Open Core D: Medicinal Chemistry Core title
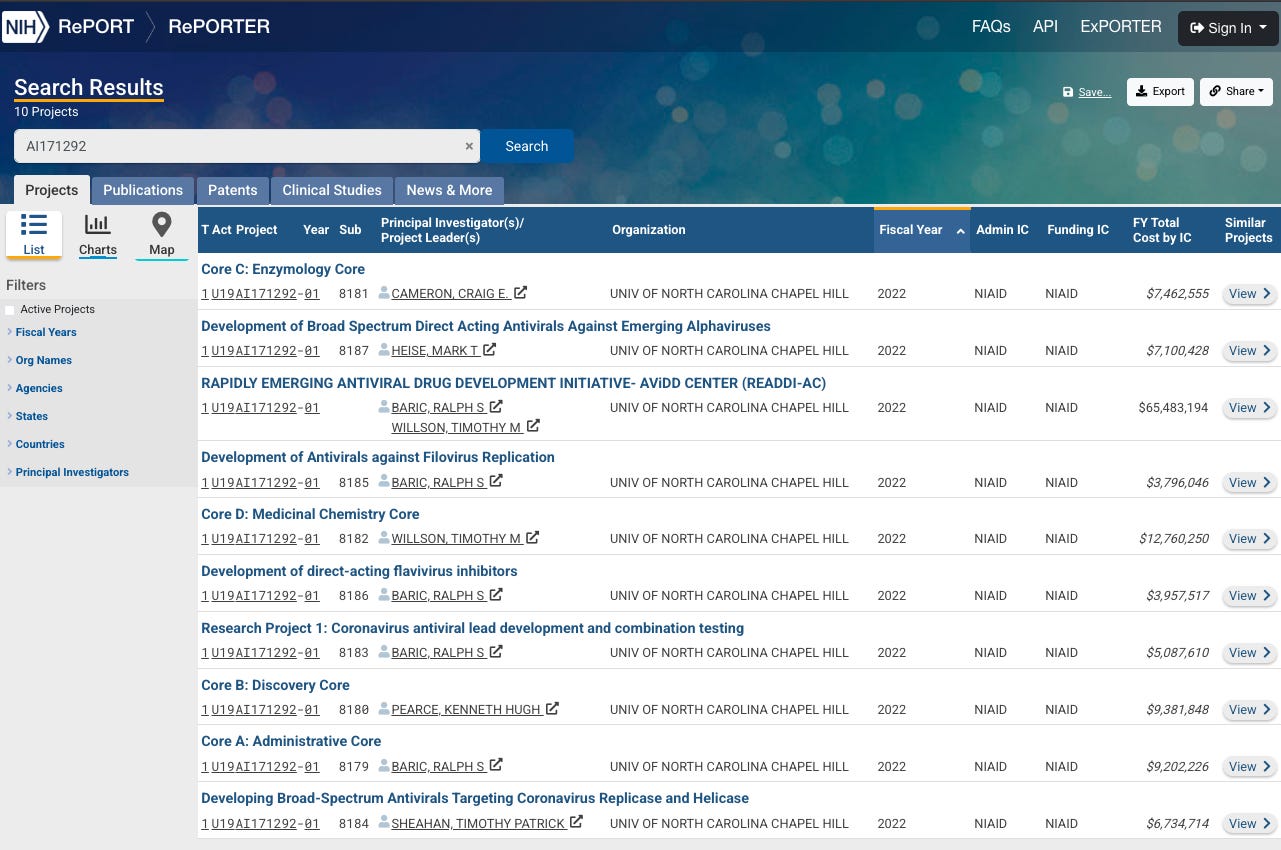Viewport: 1281px width, 850px height. (310, 514)
